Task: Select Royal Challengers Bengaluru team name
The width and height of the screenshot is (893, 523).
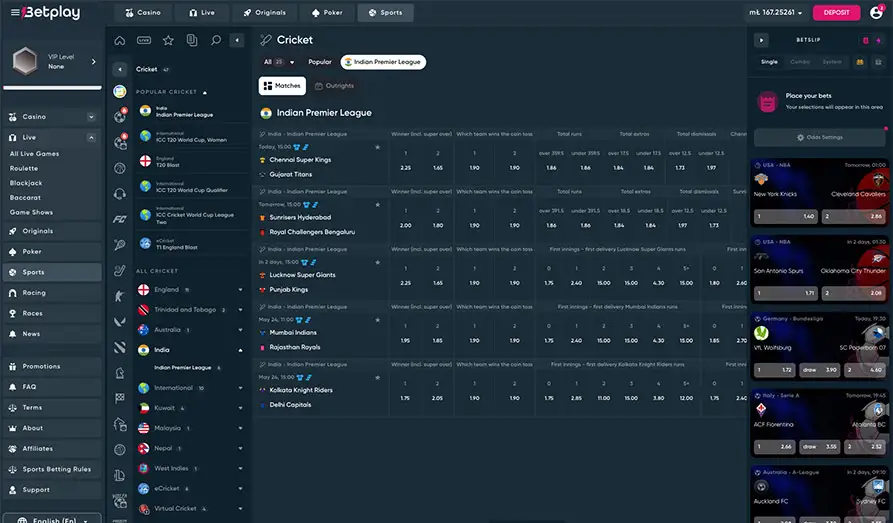Action: pos(312,232)
